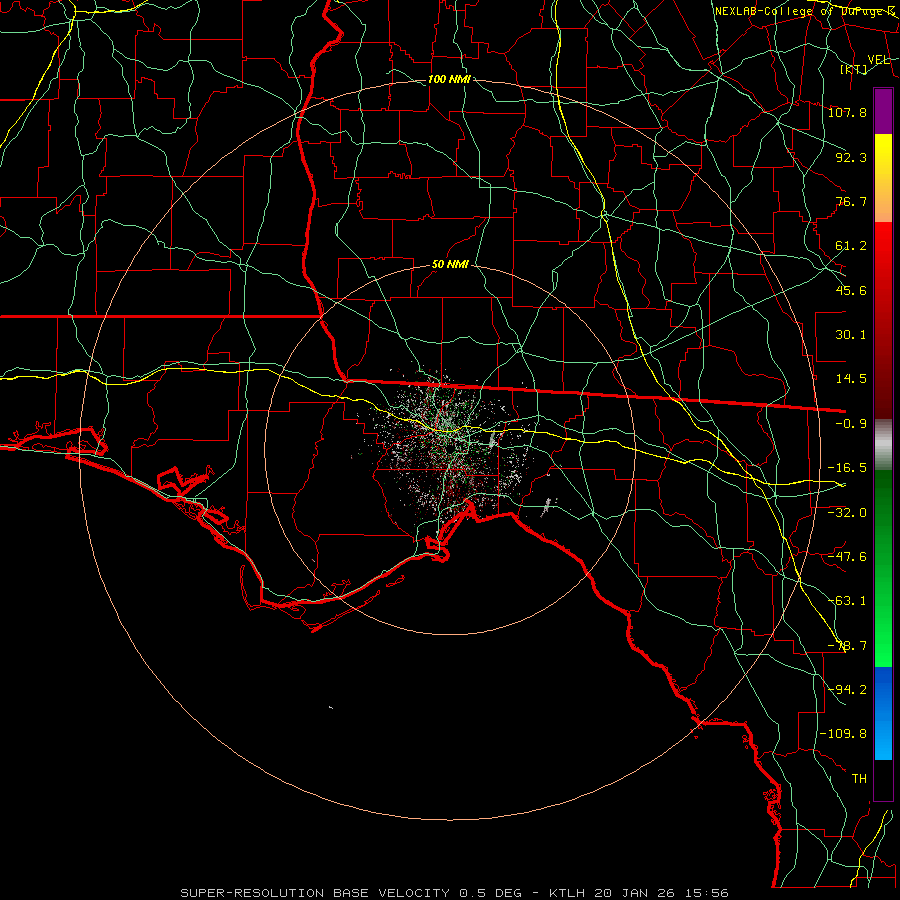Click the -78.7 velocity scale value
The width and height of the screenshot is (900, 900).
pyautogui.click(x=847, y=646)
